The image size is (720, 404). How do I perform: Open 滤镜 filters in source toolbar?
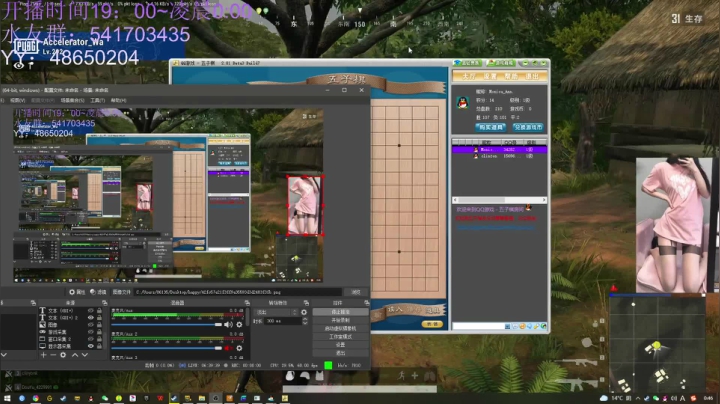(98, 292)
